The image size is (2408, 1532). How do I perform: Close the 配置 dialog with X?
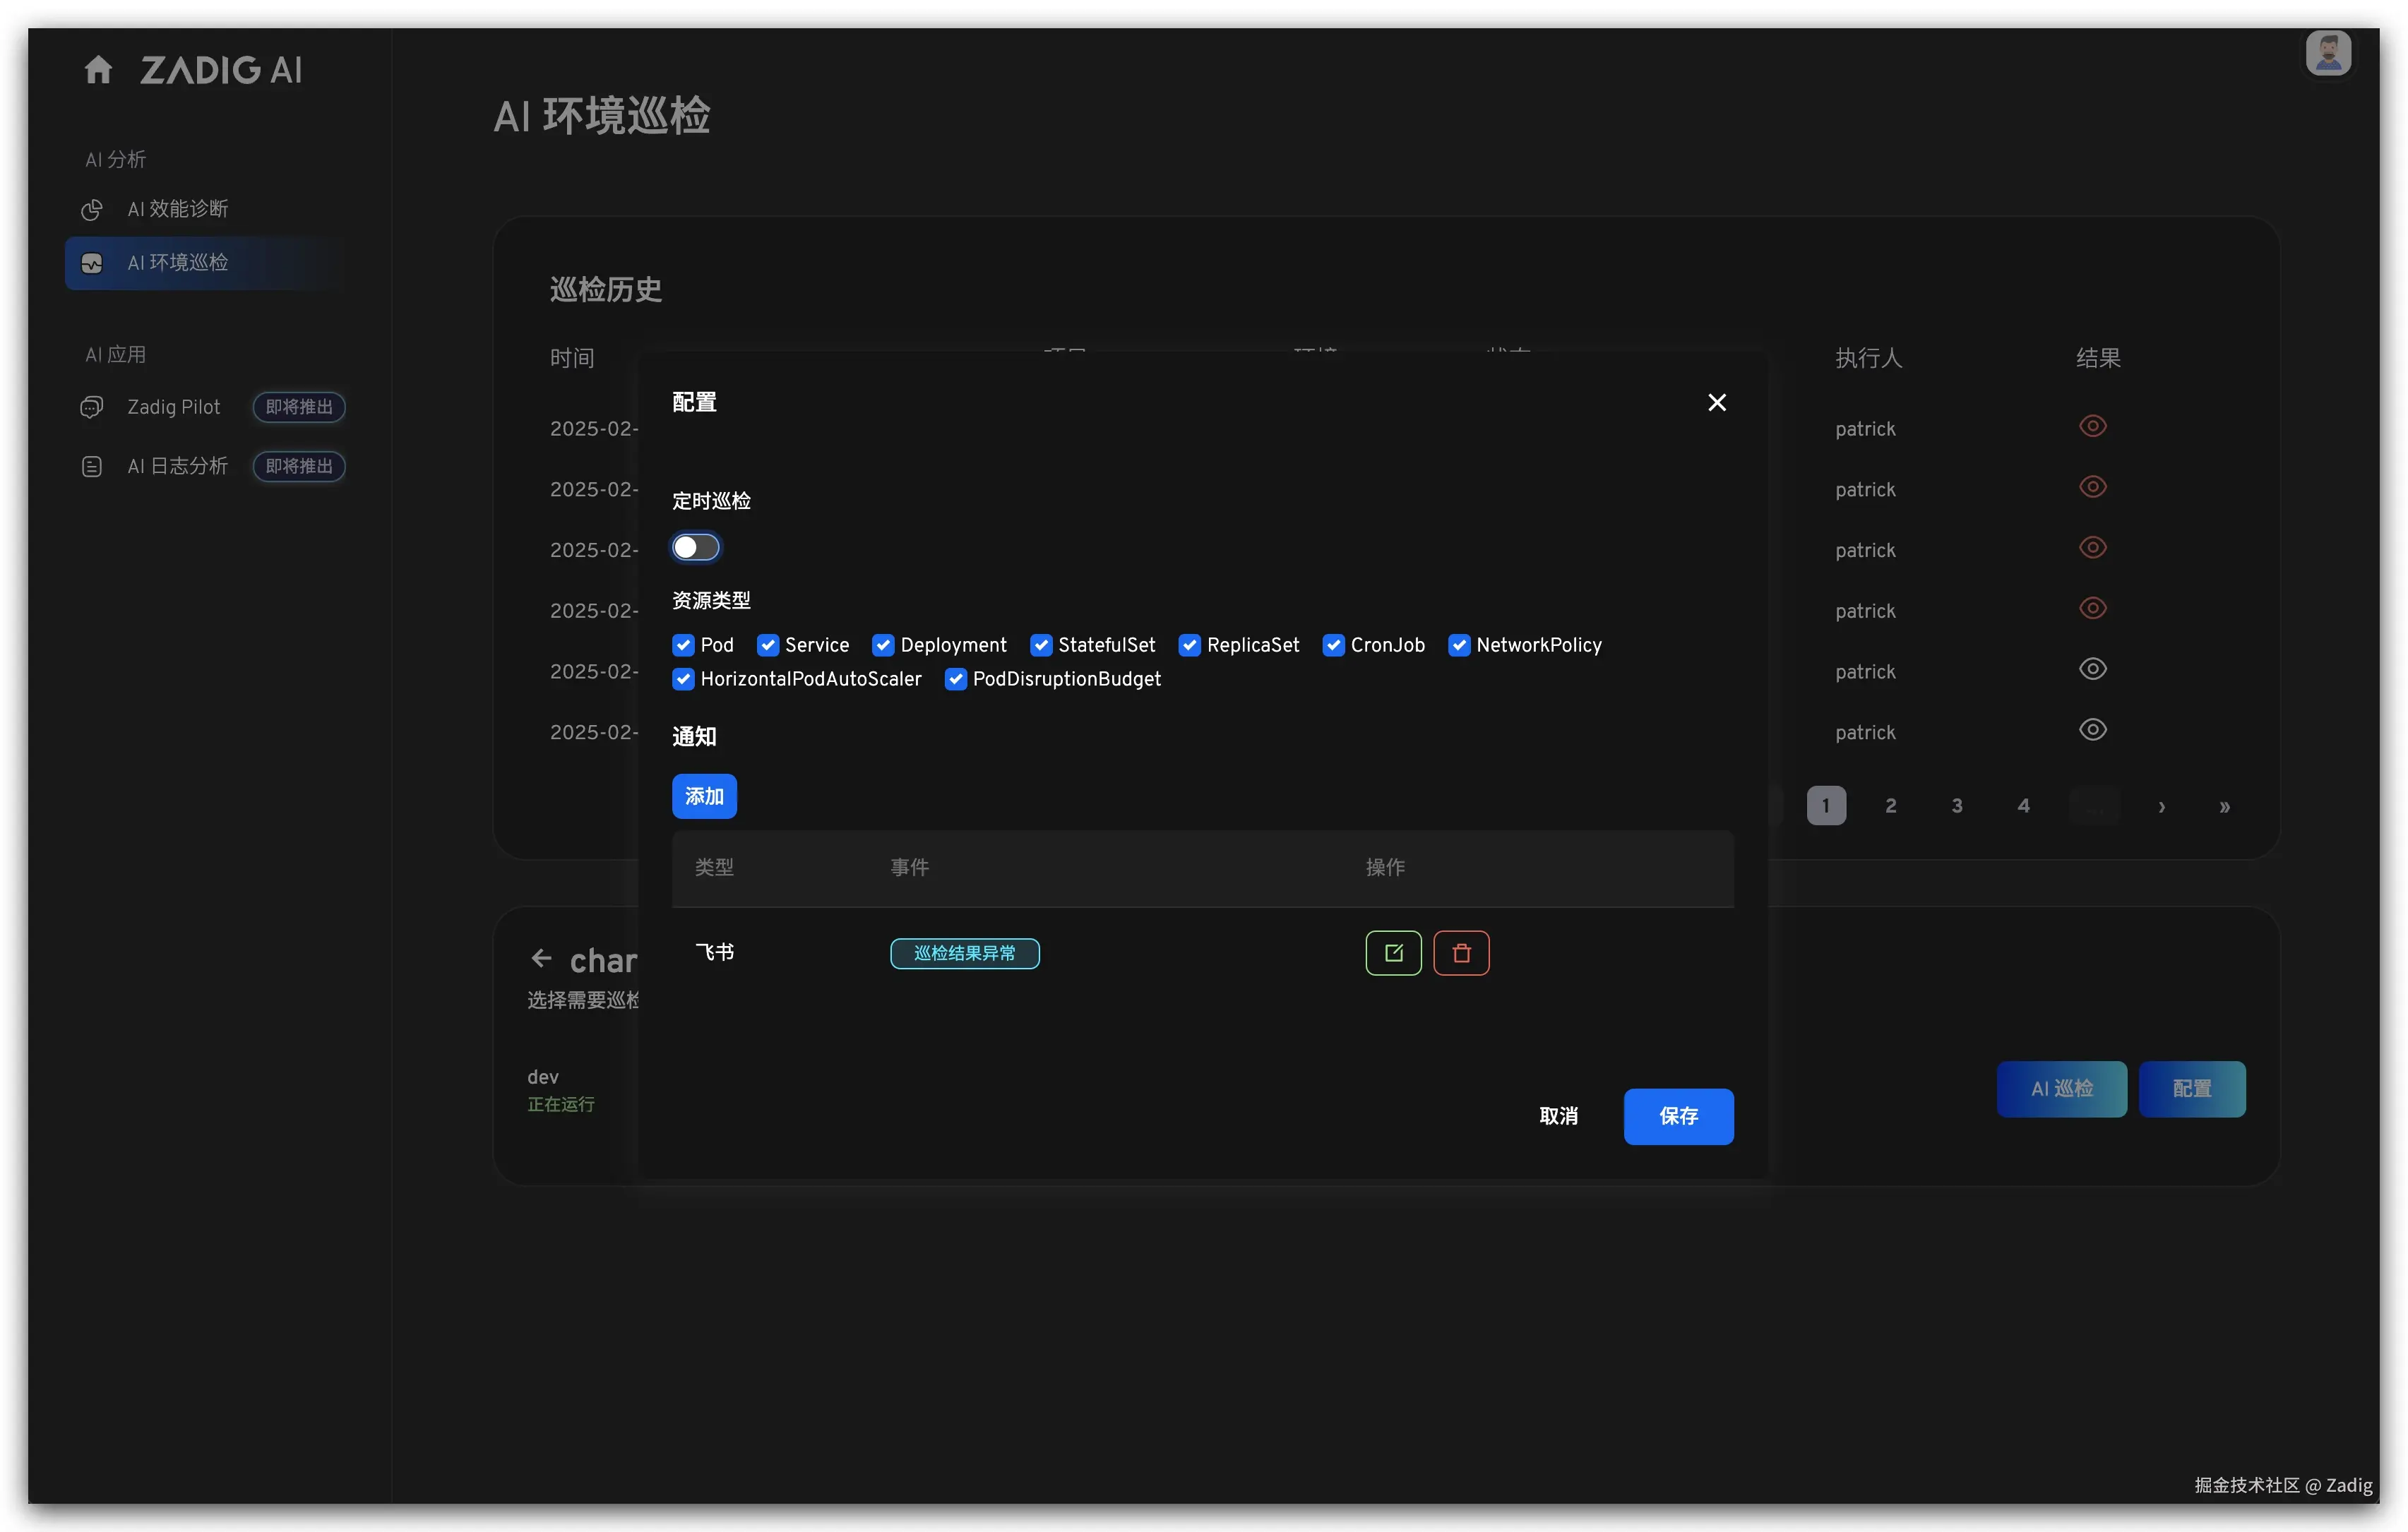[1716, 402]
